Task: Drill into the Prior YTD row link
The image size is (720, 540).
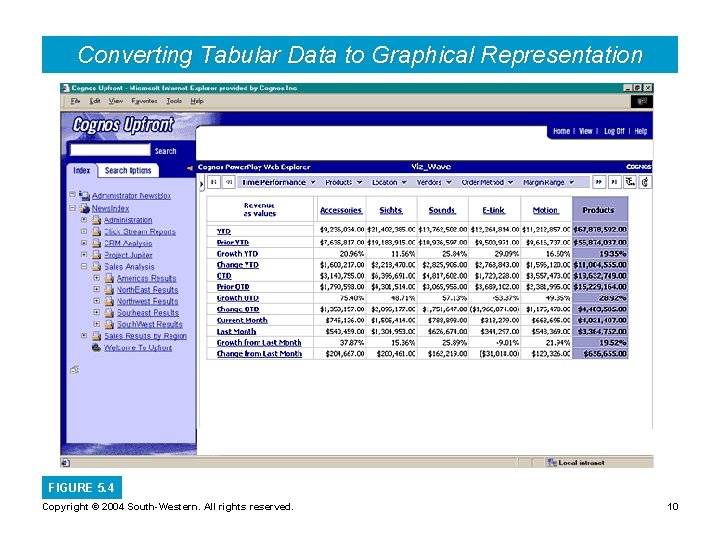Action: (x=233, y=242)
